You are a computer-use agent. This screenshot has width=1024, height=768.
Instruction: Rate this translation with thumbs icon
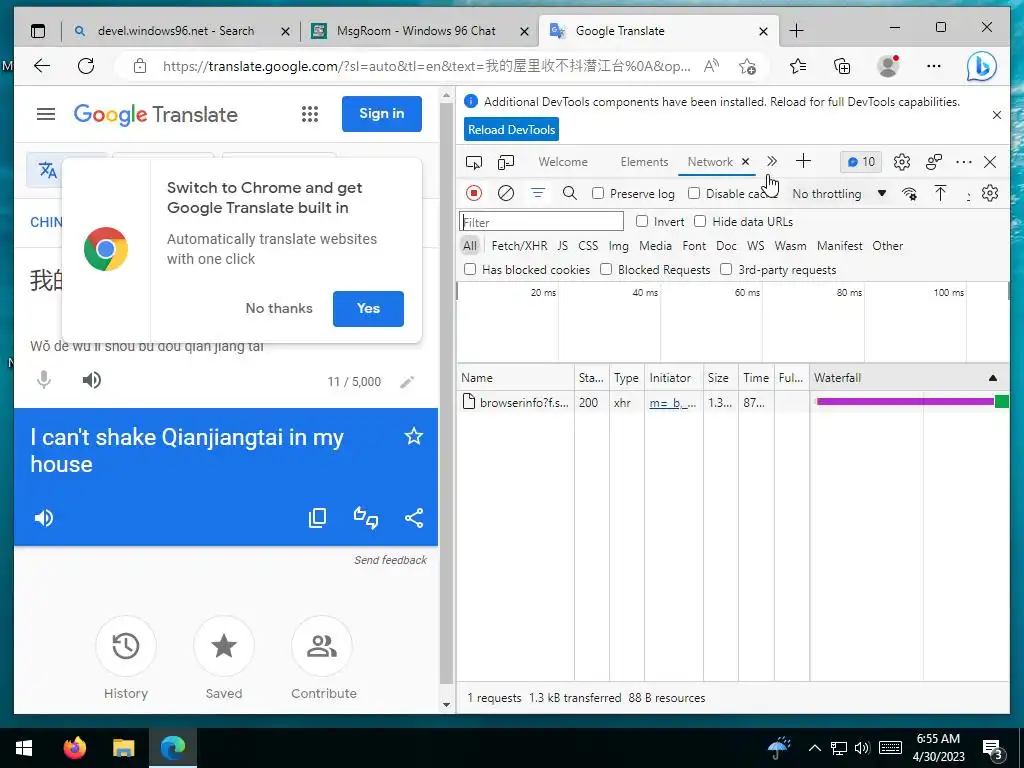click(x=366, y=518)
